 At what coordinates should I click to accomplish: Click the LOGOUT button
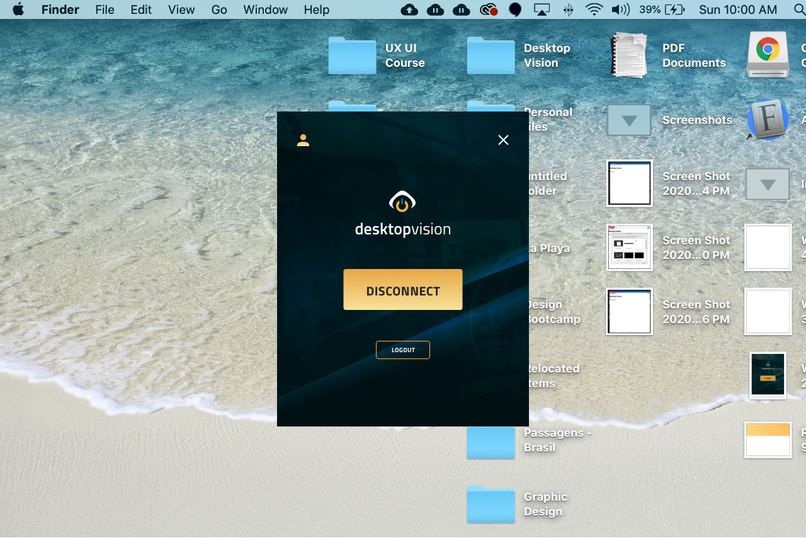(402, 350)
